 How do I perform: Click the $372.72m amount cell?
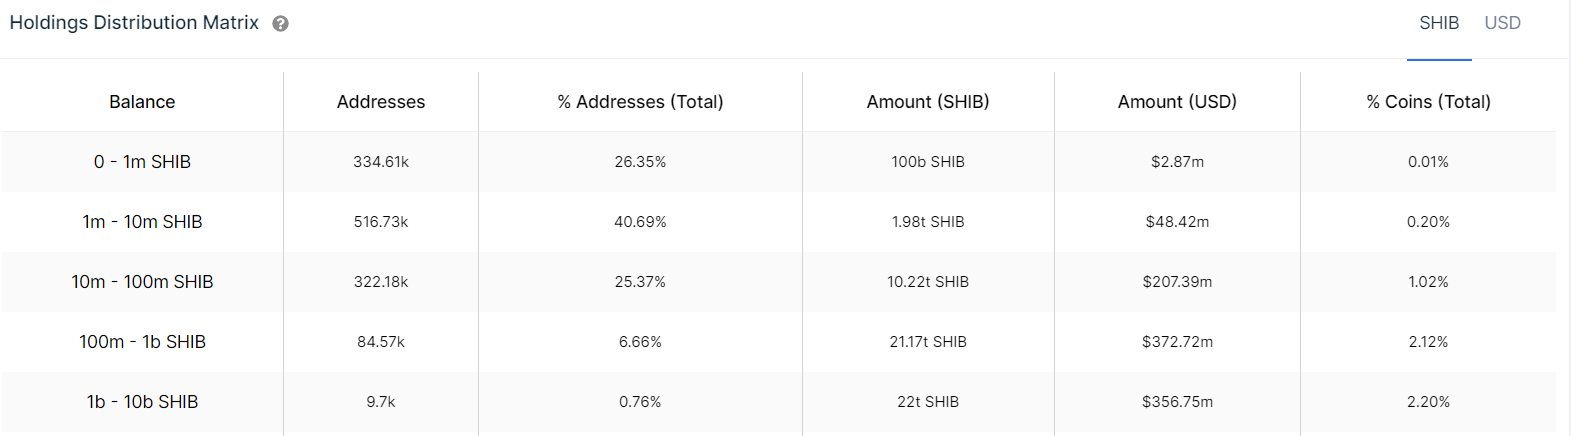1177,342
